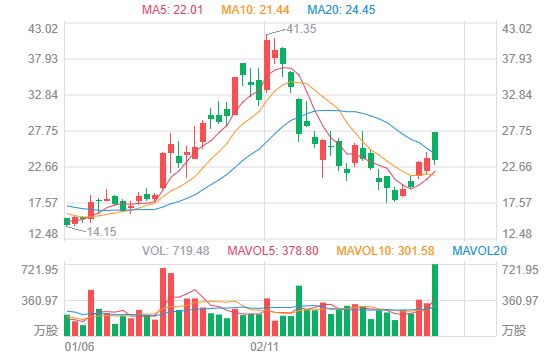Click the MA10: 21.44 legend label
This screenshot has height=360, width=560.
[x=255, y=9]
